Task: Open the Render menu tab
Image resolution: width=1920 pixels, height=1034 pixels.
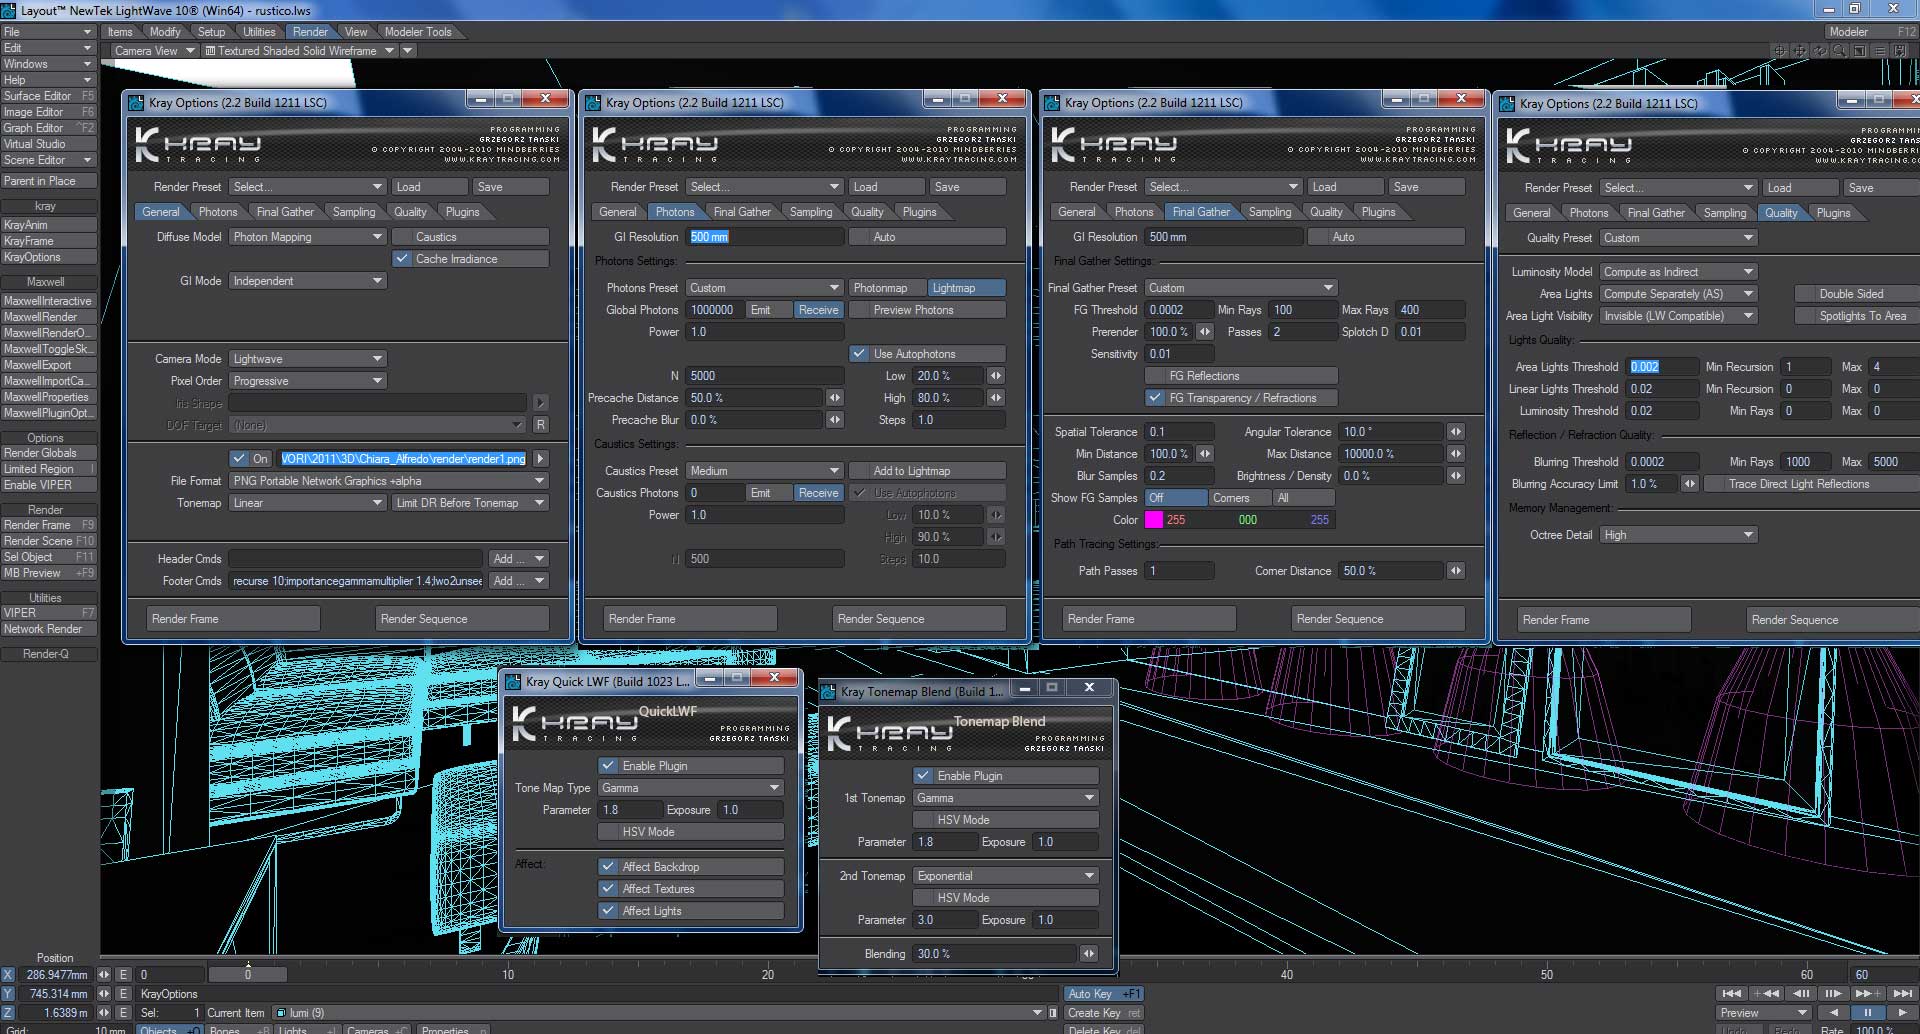Action: tap(310, 32)
